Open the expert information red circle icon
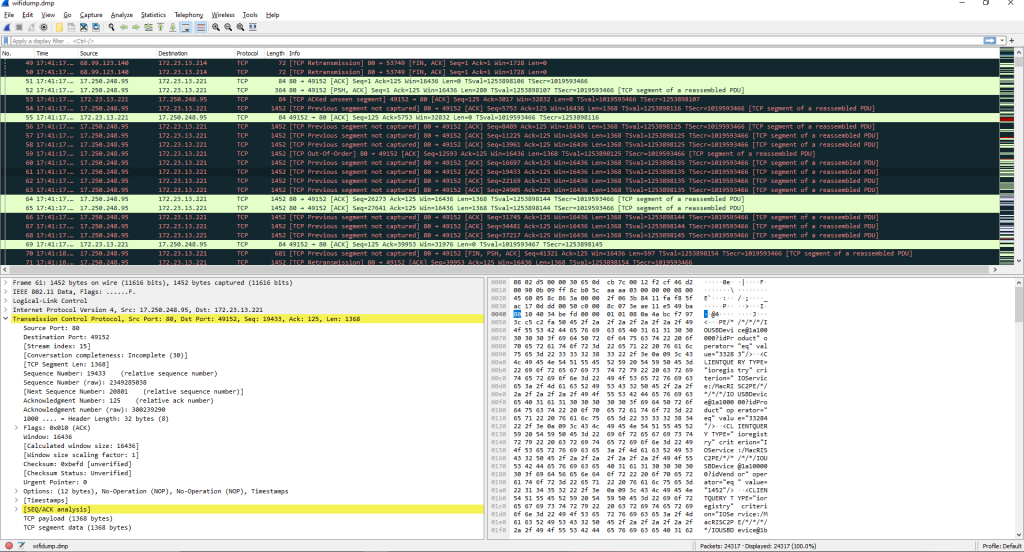1024x552 pixels. [7, 545]
